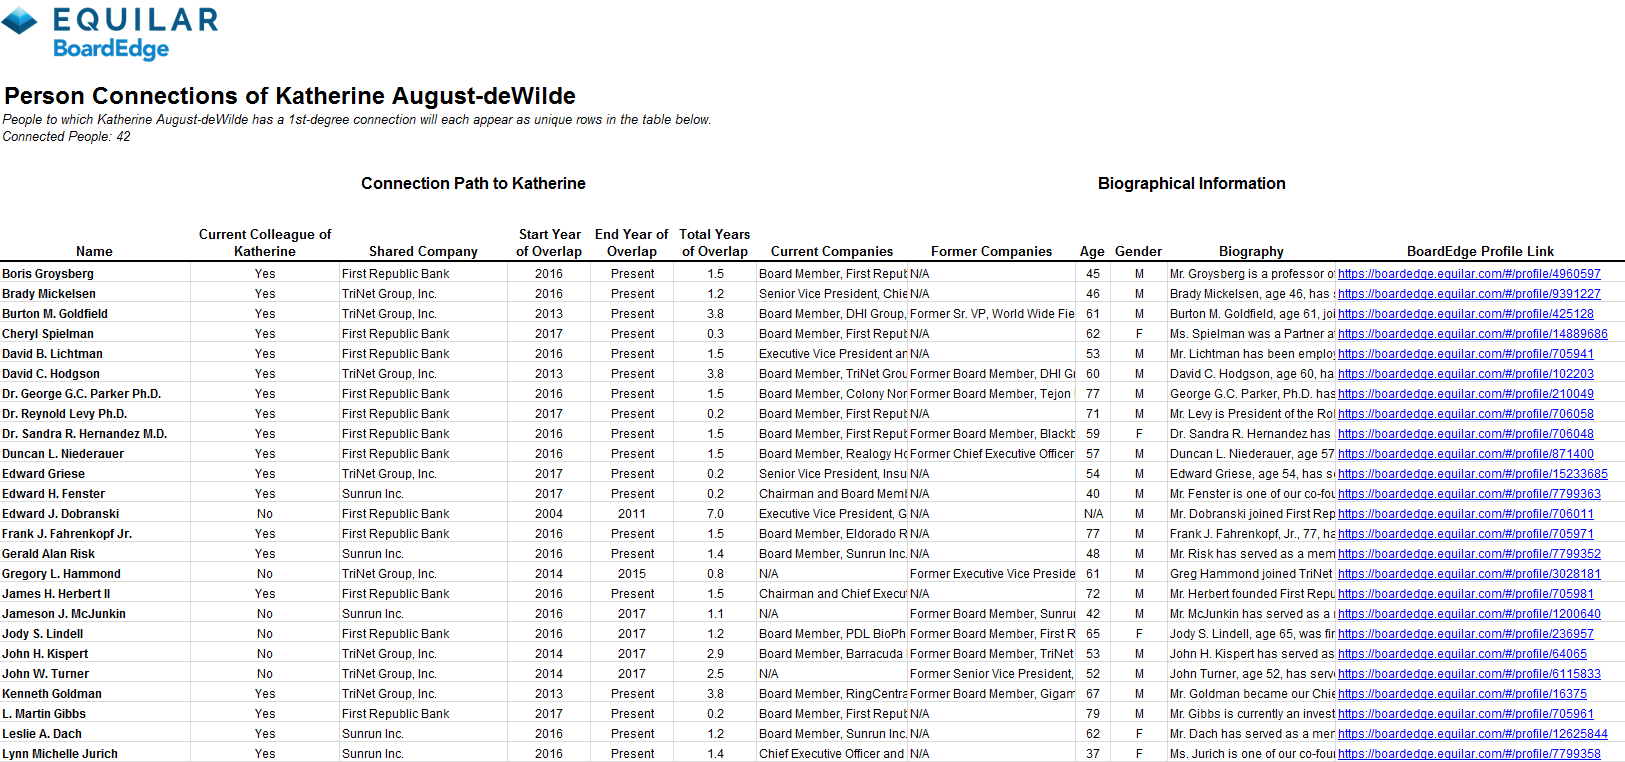This screenshot has width=1625, height=762.
Task: Open Frank J. Fahrenkopf Jr.'s profile link
Action: pyautogui.click(x=1466, y=534)
